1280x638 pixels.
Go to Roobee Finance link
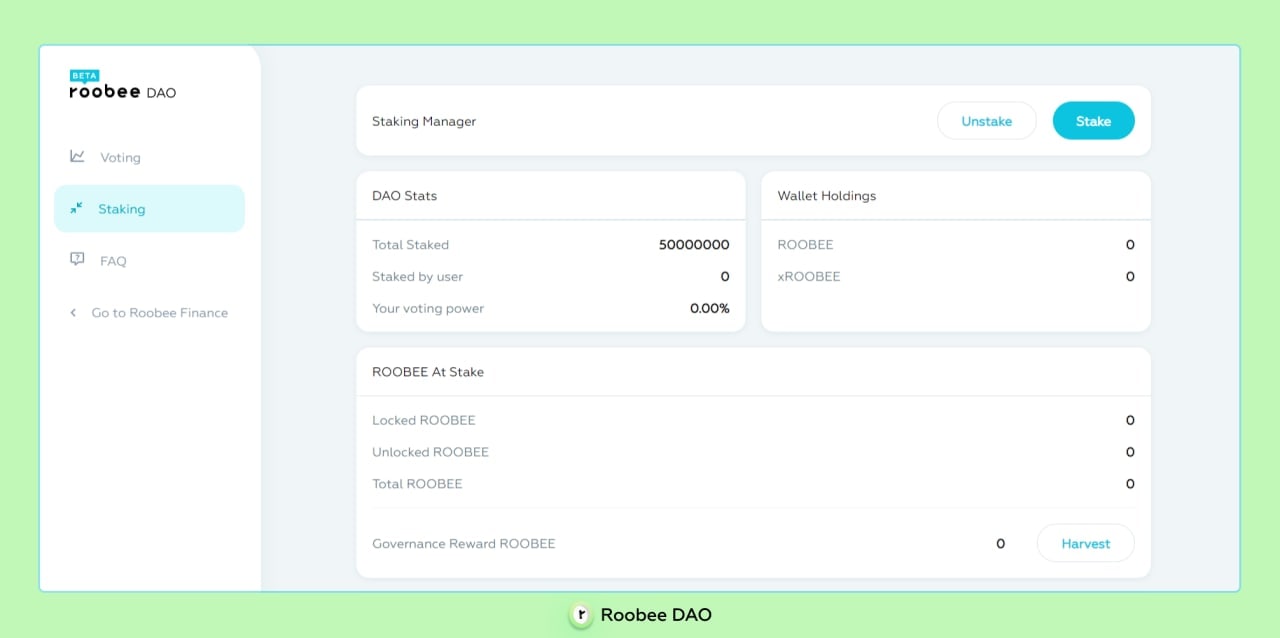click(x=160, y=313)
